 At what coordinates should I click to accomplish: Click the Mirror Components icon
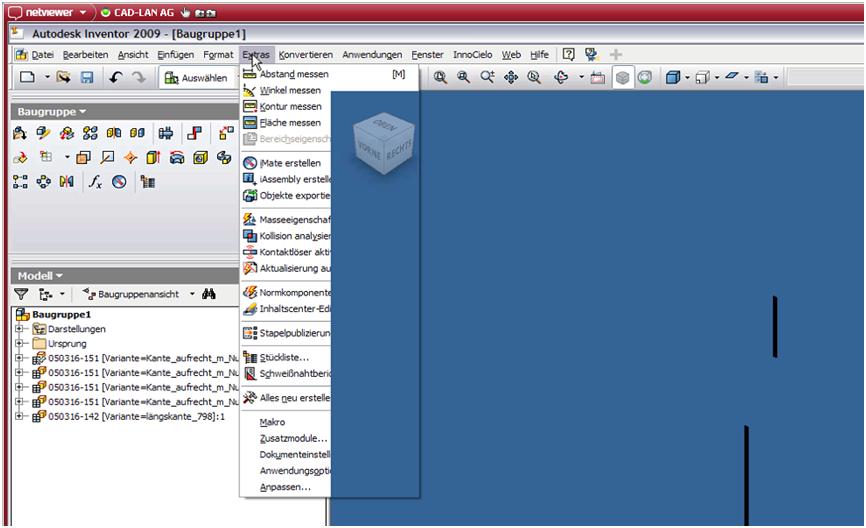pos(114,133)
